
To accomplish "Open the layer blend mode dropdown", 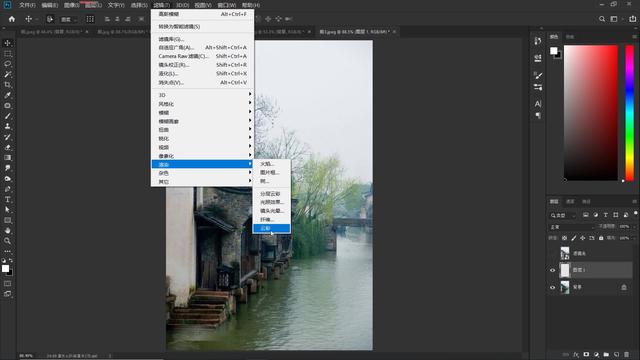I will point(572,227).
